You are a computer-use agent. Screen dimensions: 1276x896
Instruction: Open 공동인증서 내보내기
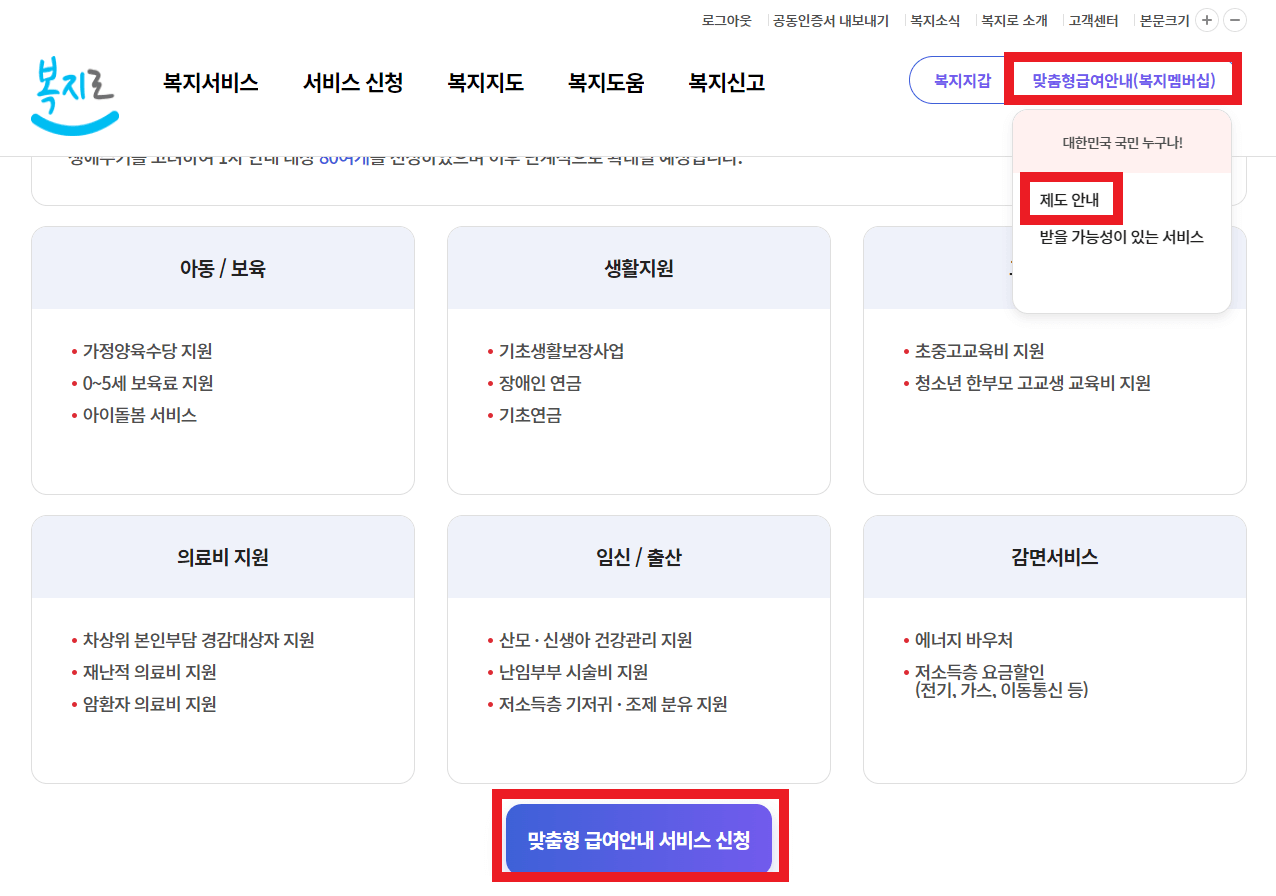point(830,19)
